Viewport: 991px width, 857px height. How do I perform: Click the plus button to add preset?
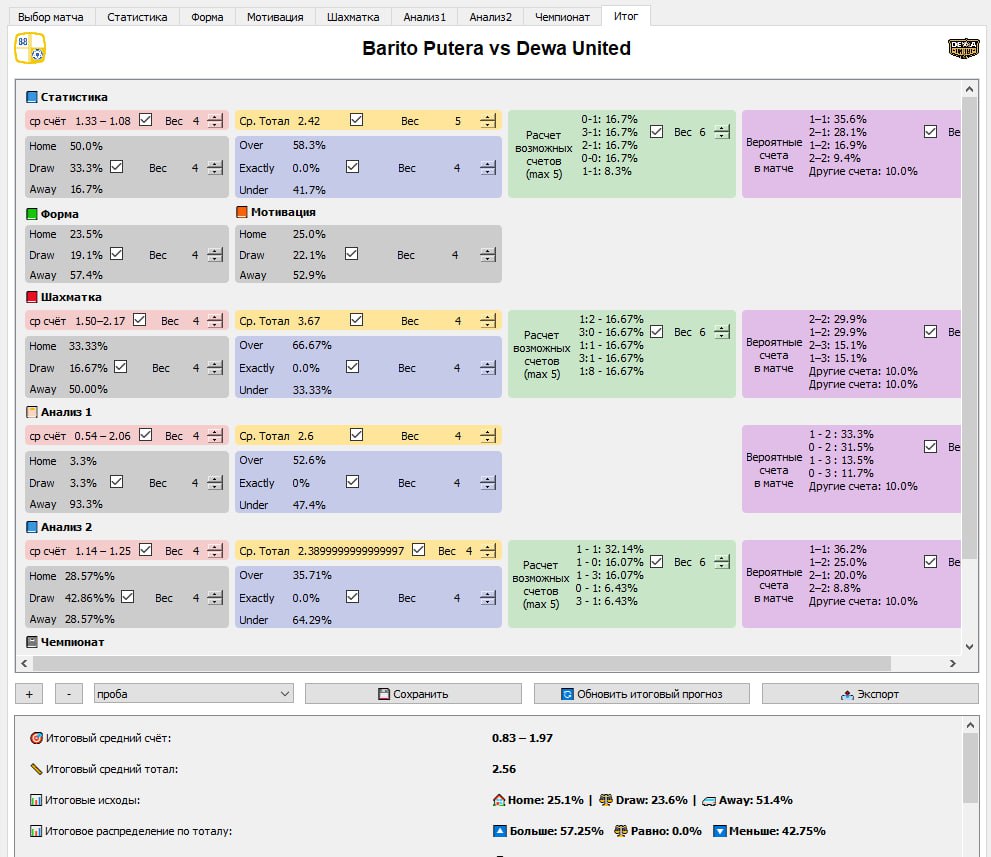pyautogui.click(x=29, y=693)
